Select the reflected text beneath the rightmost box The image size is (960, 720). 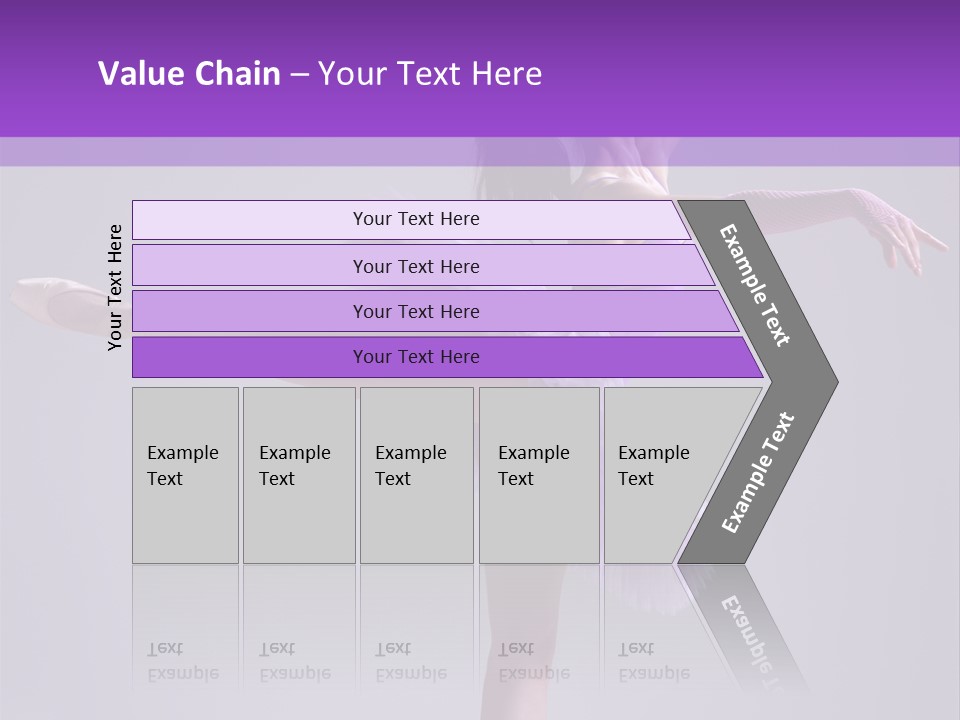point(654,661)
